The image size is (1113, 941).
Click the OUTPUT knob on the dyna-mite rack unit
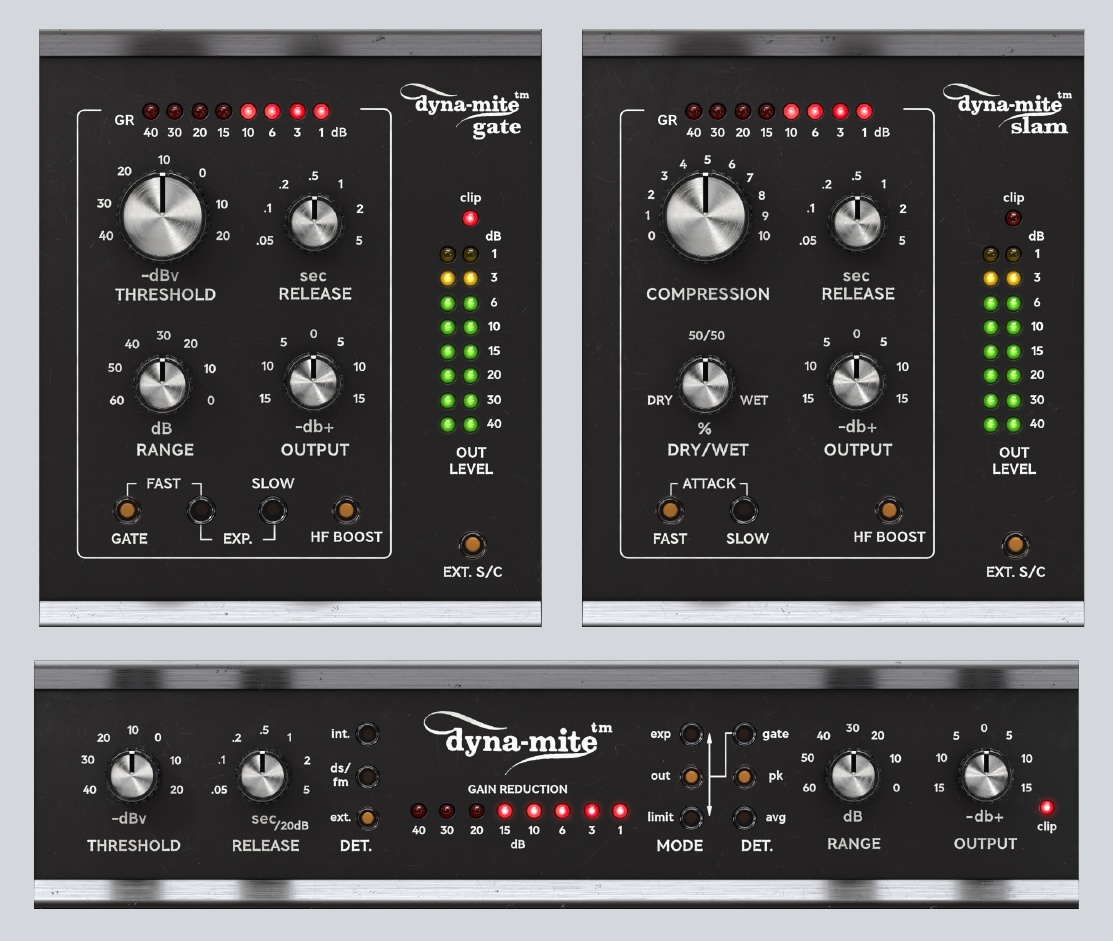click(x=985, y=774)
